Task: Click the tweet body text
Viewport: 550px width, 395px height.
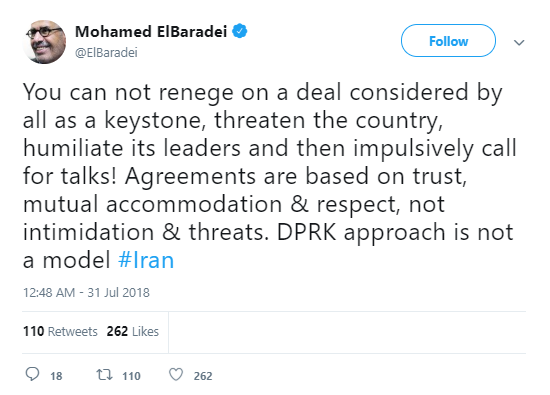Action: [269, 175]
